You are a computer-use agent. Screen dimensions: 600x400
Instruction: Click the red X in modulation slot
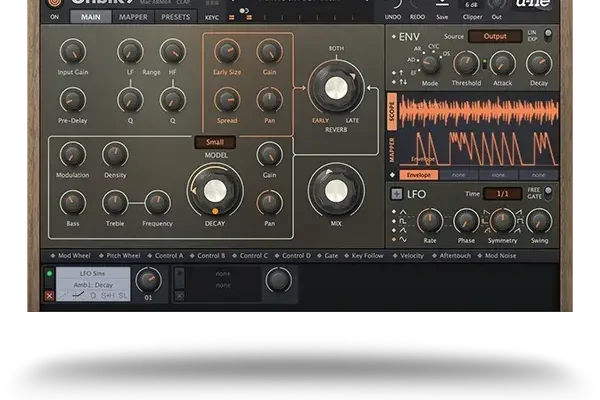[49, 296]
